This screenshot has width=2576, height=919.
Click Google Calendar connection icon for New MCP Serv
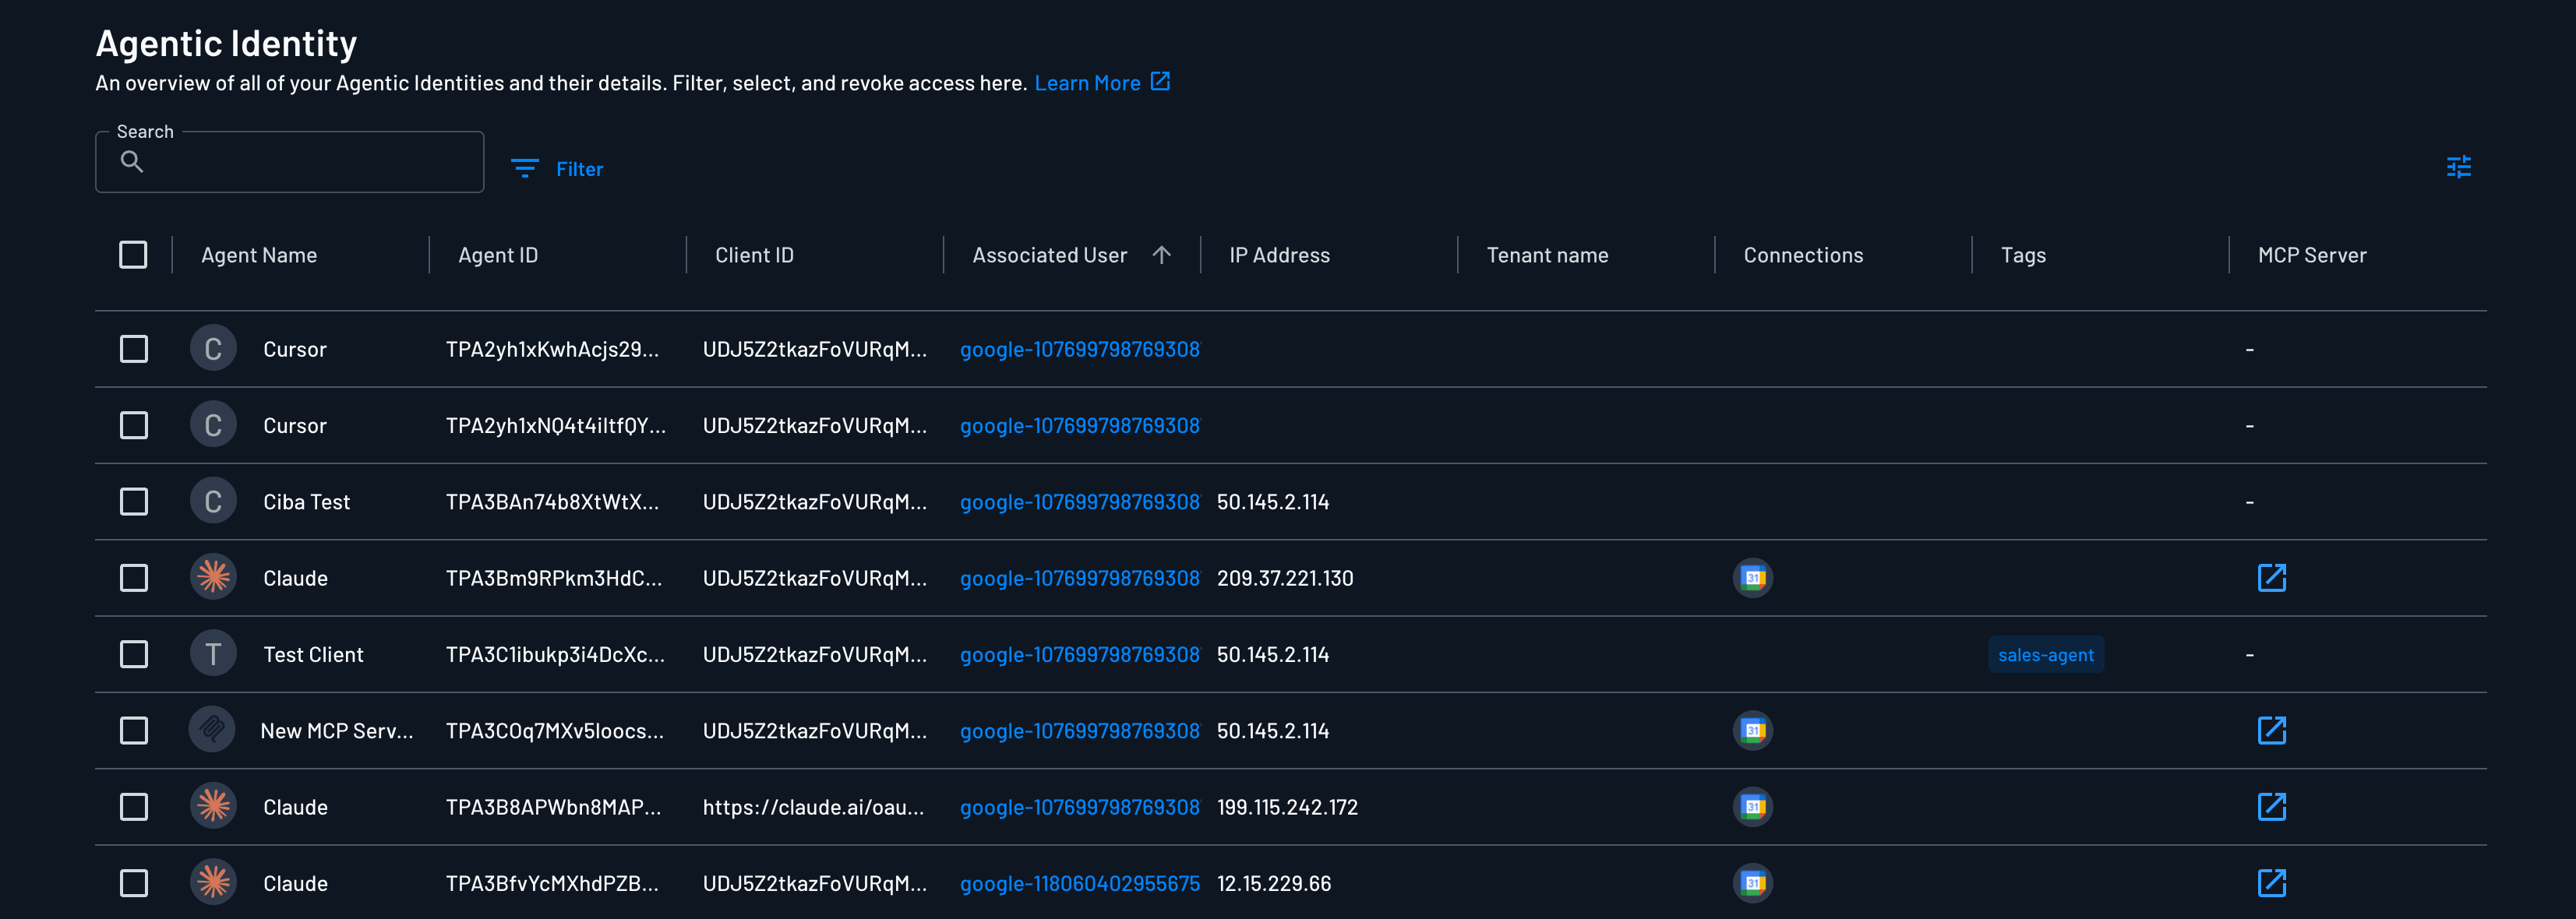(x=1752, y=730)
